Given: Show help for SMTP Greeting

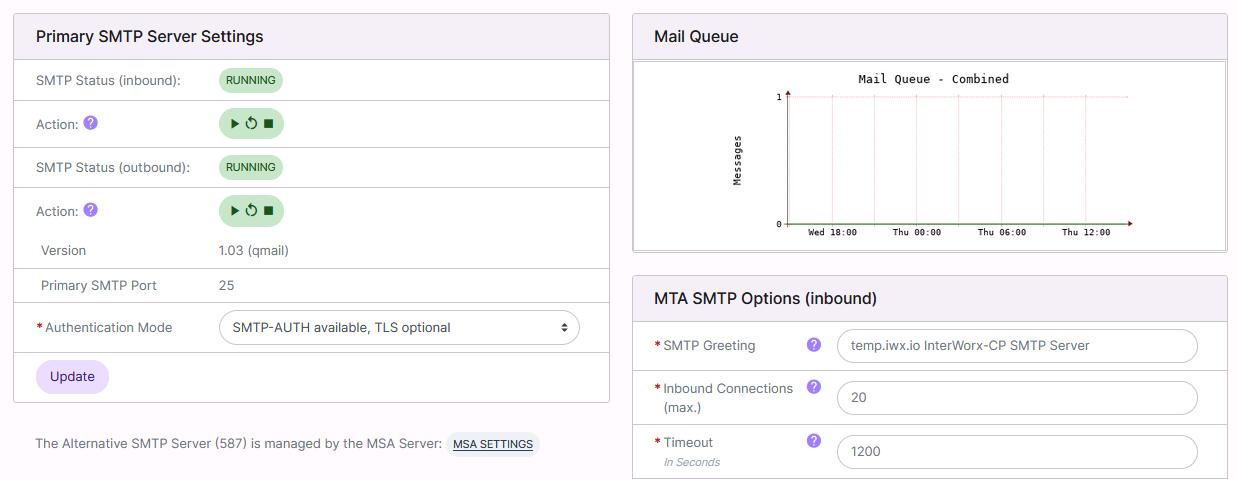Looking at the screenshot, I should click(813, 345).
